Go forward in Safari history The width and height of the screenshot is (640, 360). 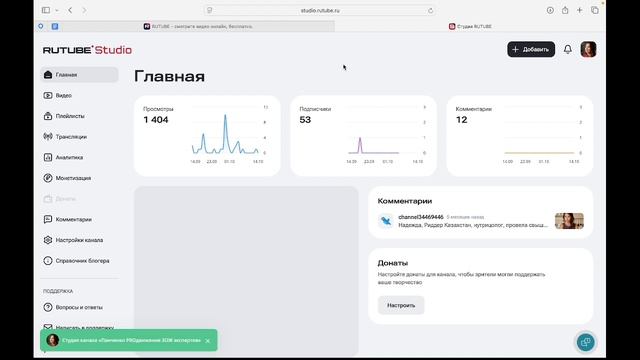coord(84,10)
